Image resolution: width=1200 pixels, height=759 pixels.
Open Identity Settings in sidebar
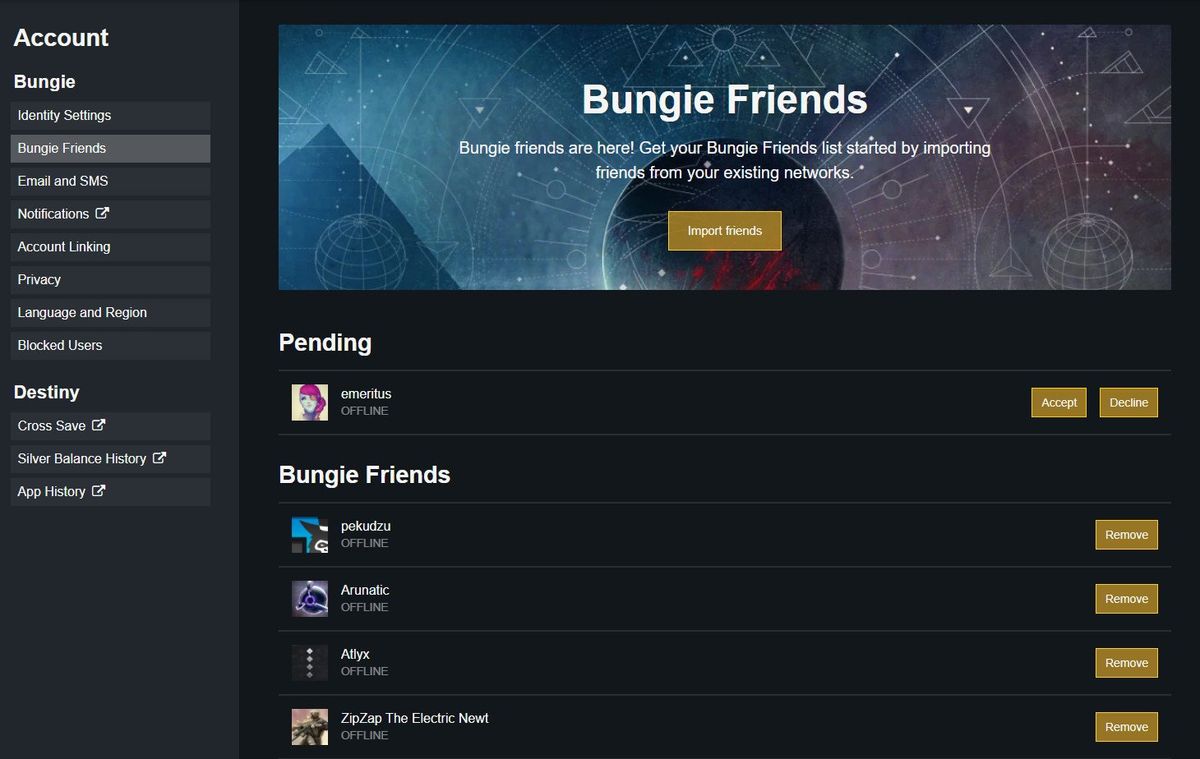[x=110, y=115]
